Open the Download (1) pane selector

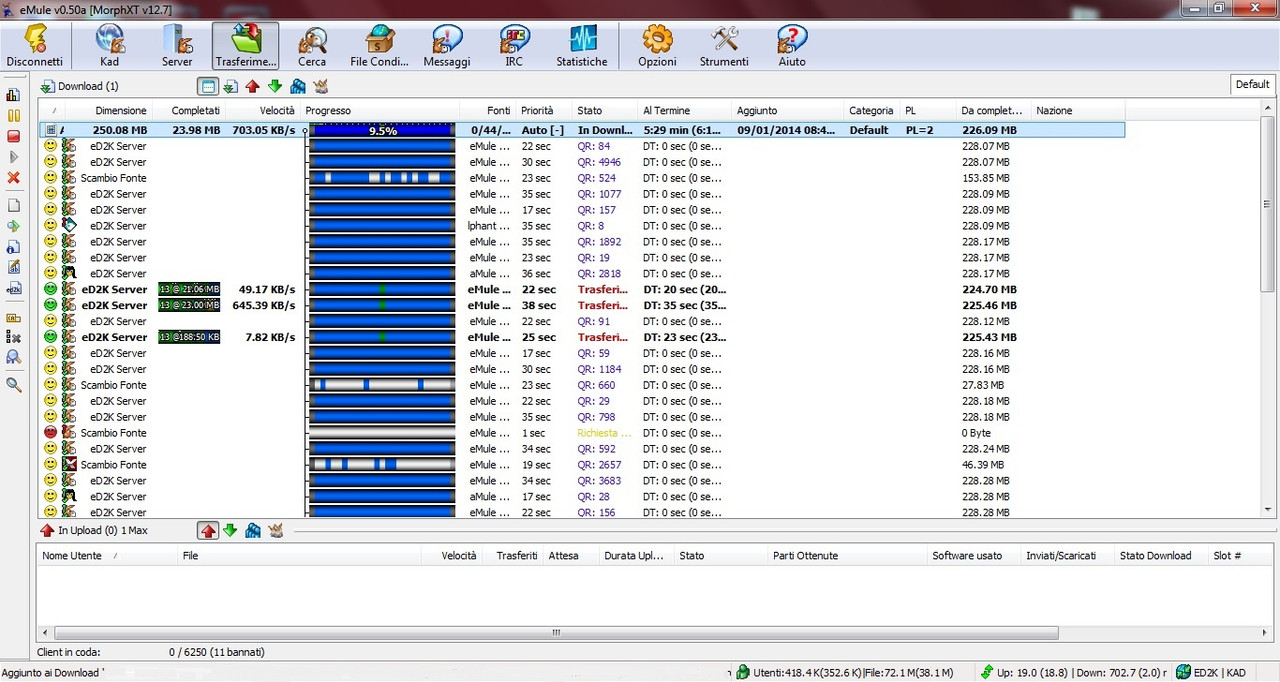pyautogui.click(x=79, y=86)
